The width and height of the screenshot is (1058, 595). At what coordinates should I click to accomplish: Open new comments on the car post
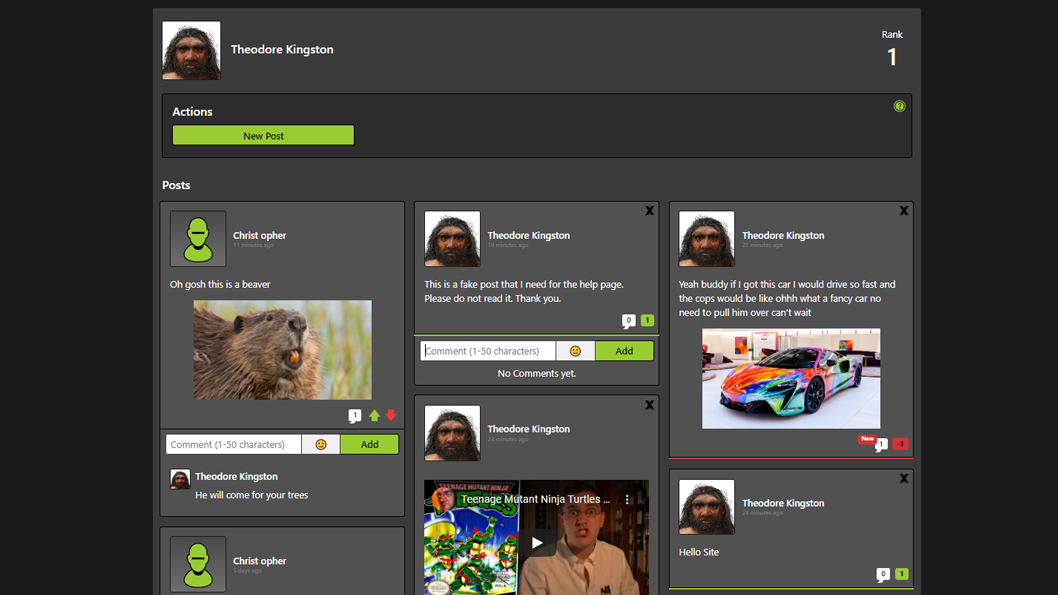[881, 444]
